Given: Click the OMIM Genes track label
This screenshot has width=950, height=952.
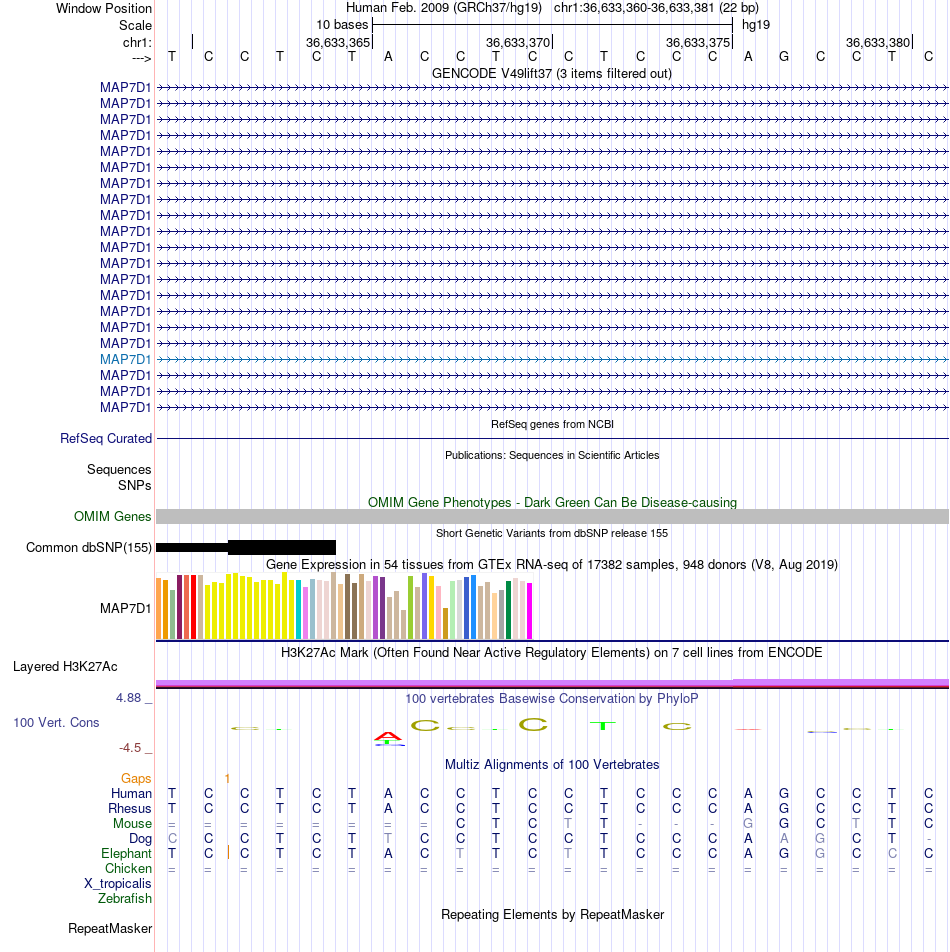Looking at the screenshot, I should click(x=112, y=516).
